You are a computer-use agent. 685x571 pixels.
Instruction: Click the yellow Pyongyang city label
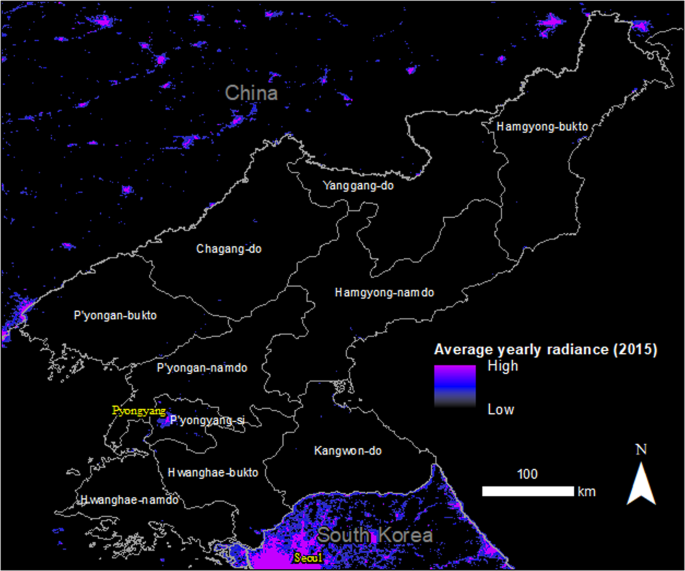pyautogui.click(x=139, y=411)
